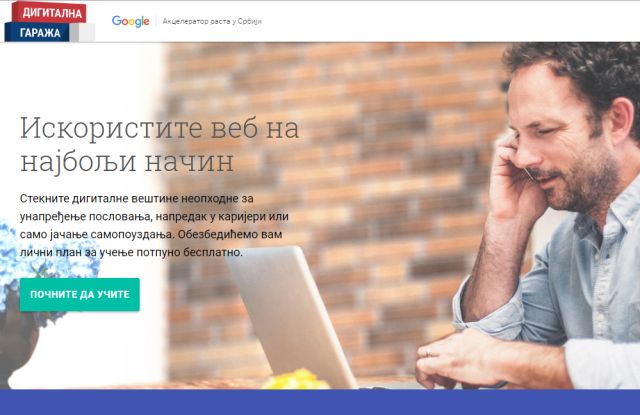This screenshot has width=640, height=415.
Task: Click the phone held to the man's ear
Action: tap(530, 173)
